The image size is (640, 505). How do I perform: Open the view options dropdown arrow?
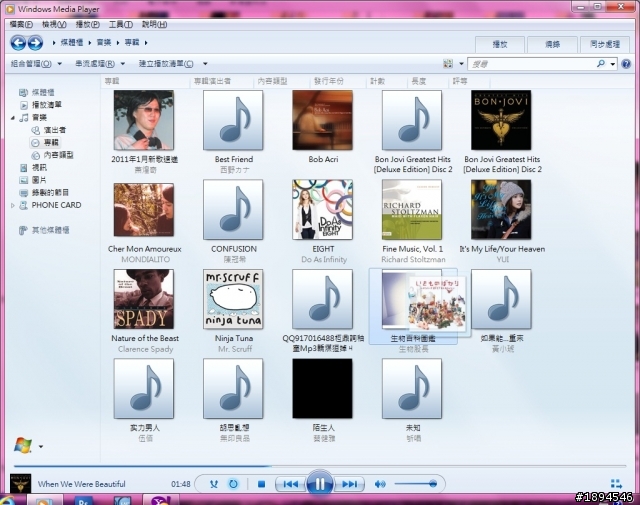(461, 64)
